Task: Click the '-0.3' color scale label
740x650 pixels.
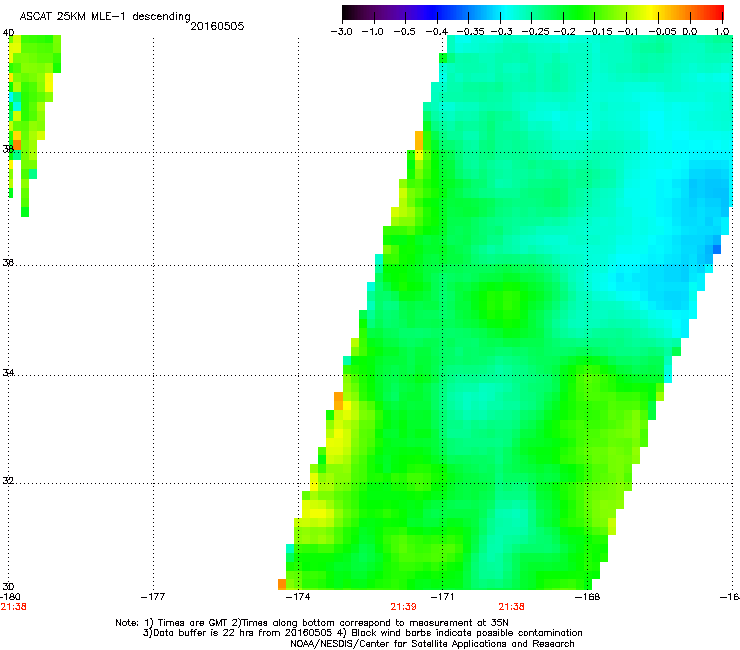Action: [x=501, y=32]
